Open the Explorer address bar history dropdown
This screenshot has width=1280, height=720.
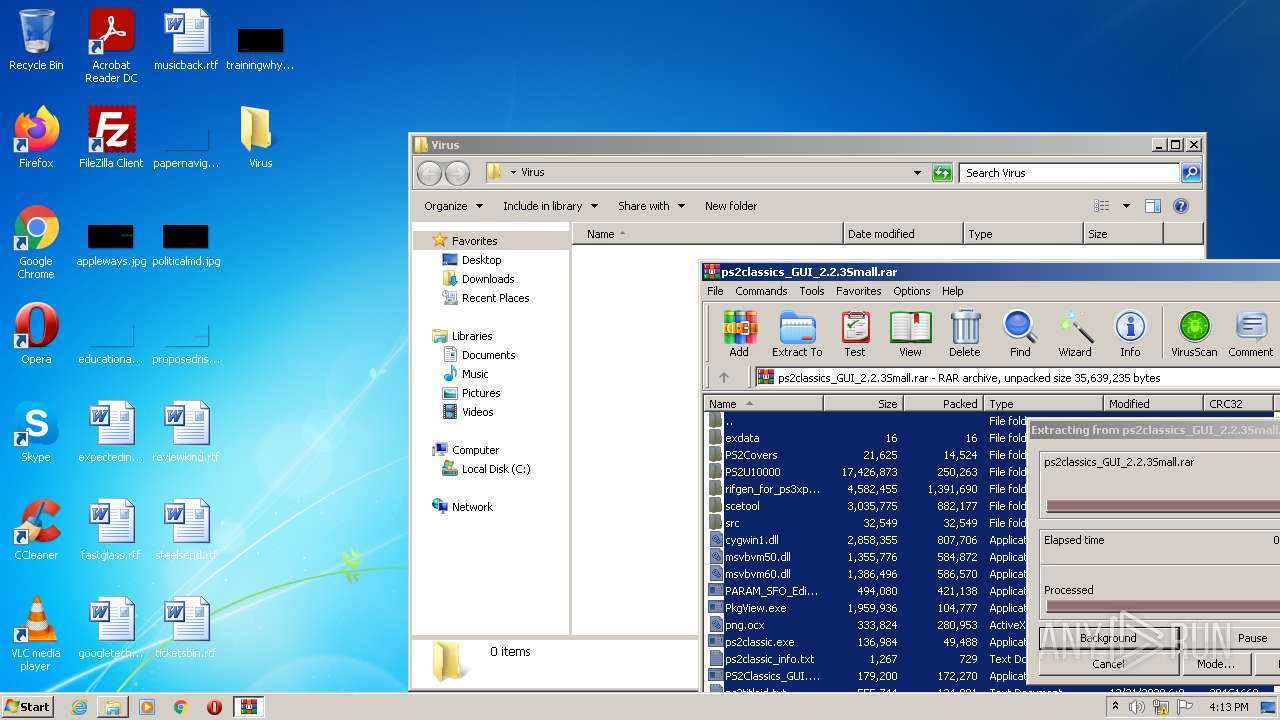pyautogui.click(x=917, y=173)
